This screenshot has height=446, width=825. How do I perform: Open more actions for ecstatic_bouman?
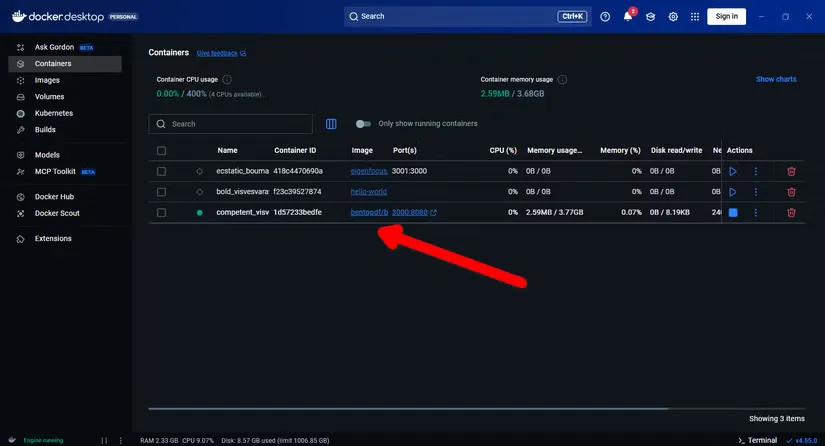(x=755, y=171)
